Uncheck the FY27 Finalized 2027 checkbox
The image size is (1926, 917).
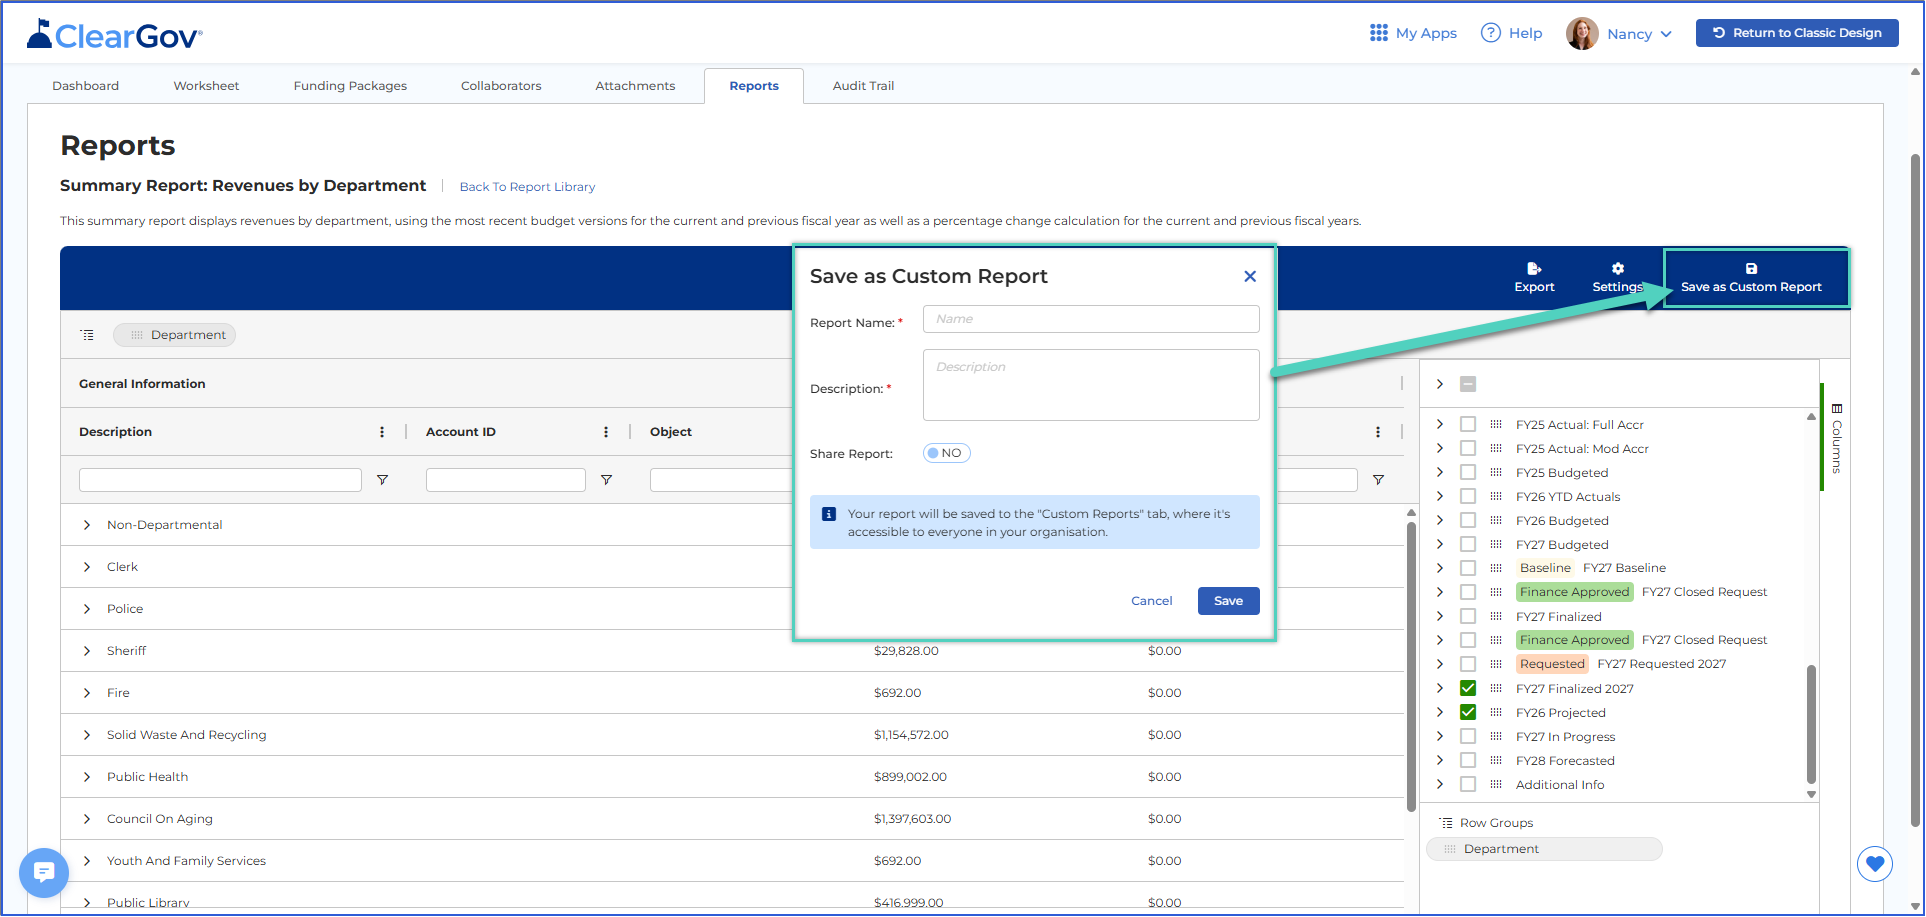point(1468,689)
